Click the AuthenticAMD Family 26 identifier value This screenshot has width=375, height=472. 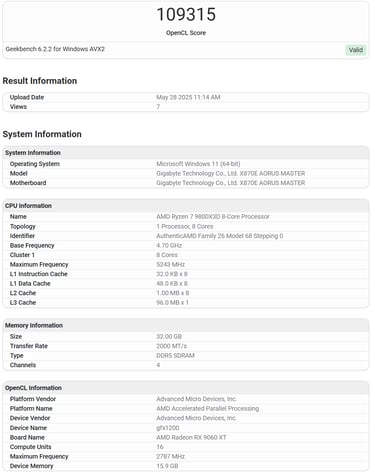pyautogui.click(x=220, y=236)
